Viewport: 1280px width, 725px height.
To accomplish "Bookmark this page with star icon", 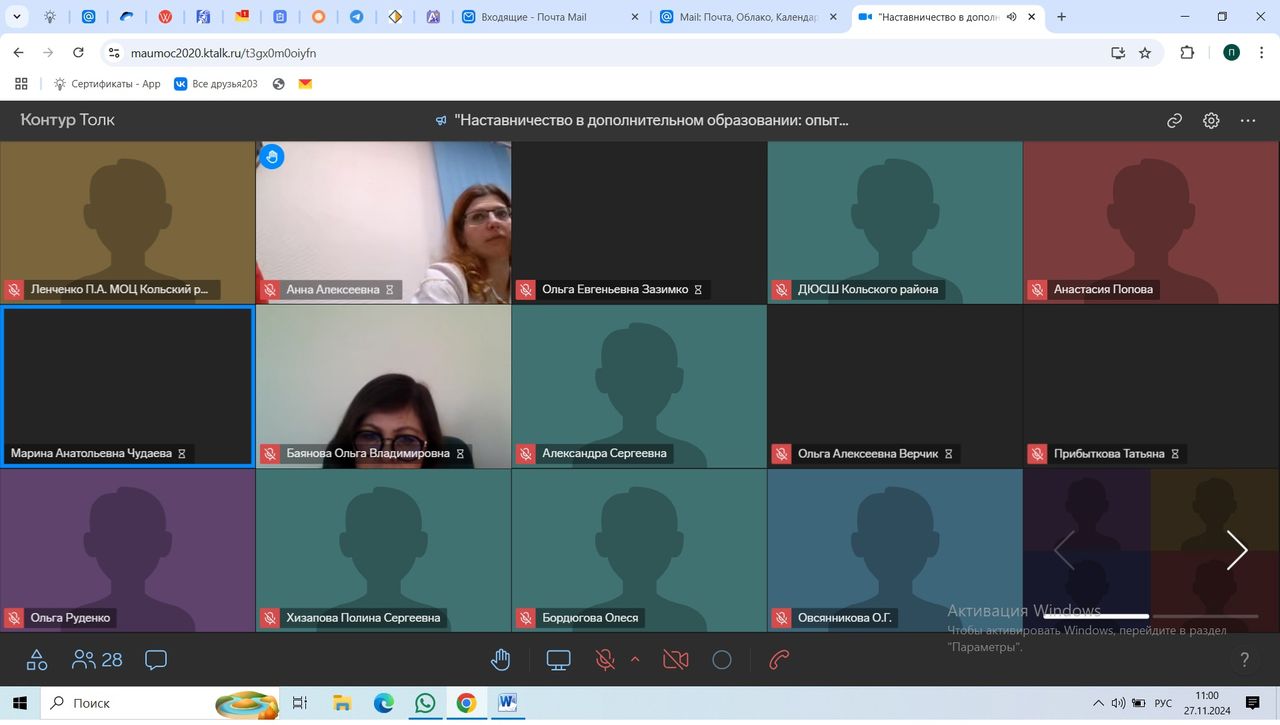I will [x=1145, y=53].
